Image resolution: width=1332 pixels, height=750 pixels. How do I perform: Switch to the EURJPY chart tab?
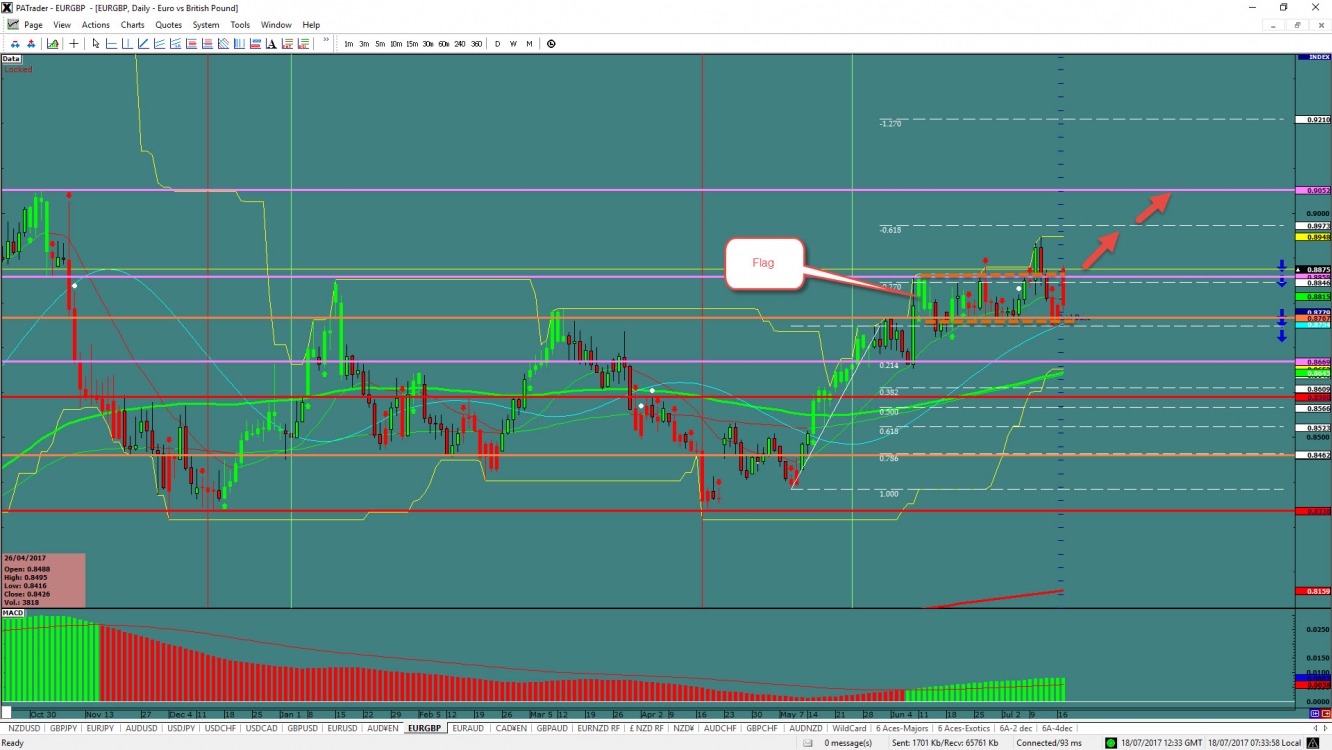pyautogui.click(x=100, y=728)
